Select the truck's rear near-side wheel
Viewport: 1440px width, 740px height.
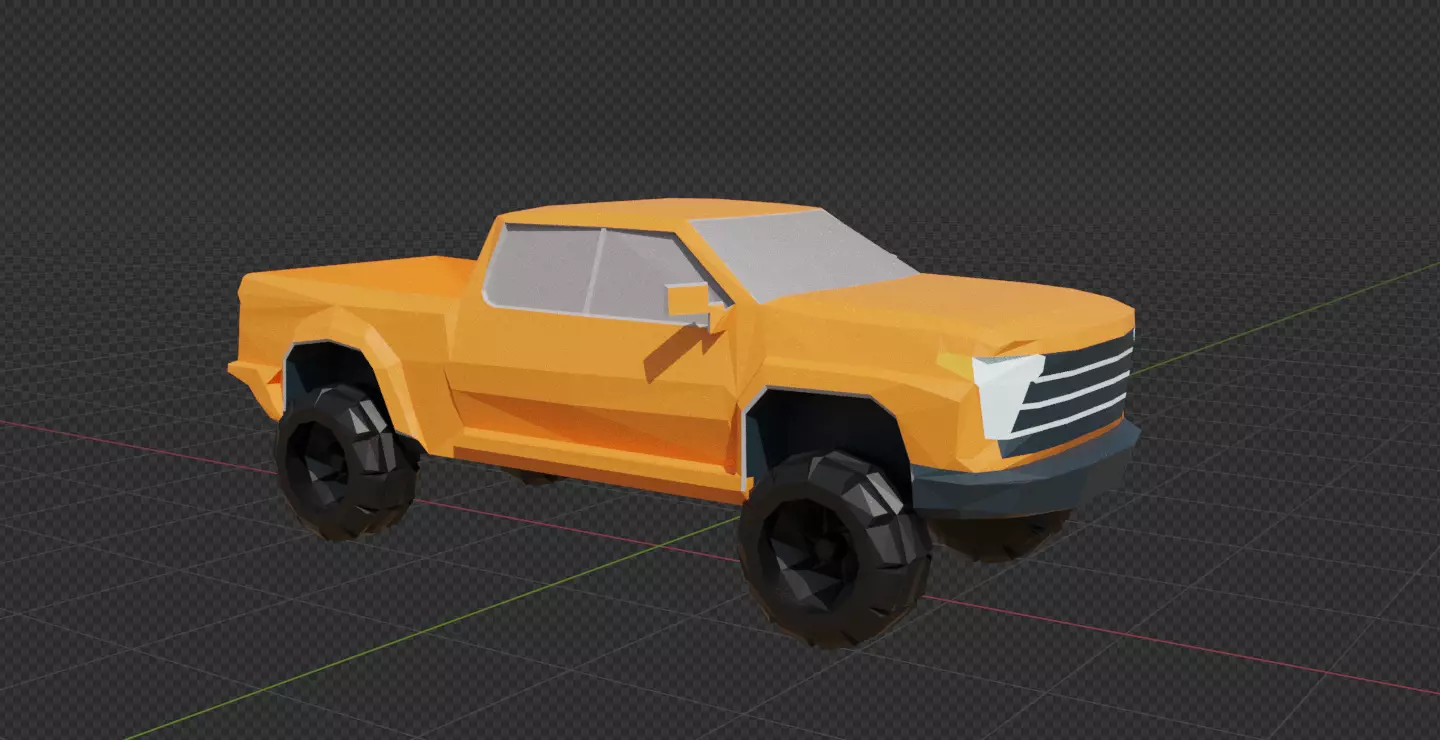coord(347,462)
